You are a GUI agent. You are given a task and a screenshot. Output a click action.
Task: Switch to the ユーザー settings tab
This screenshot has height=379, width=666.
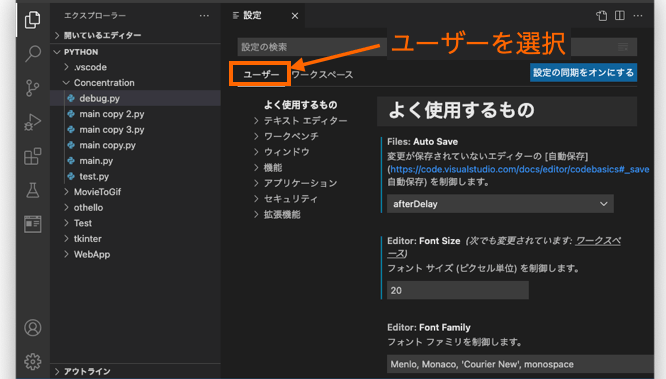pos(261,75)
